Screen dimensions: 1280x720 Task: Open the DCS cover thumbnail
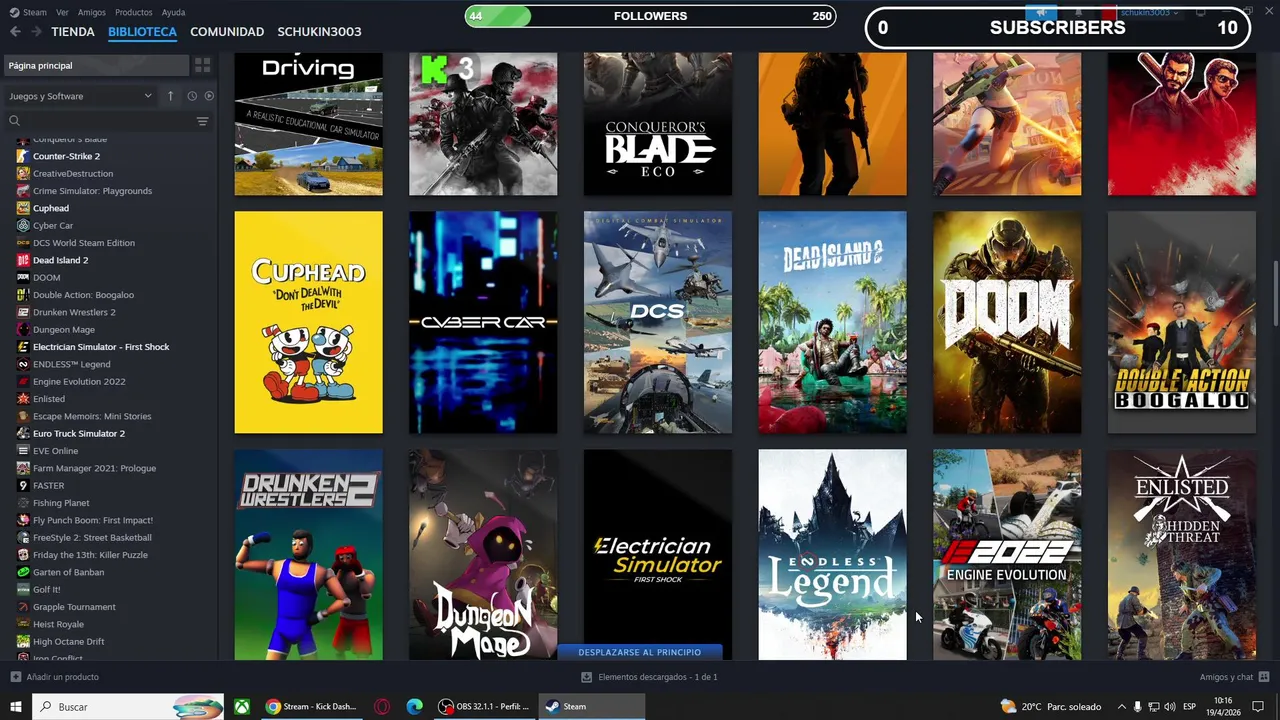pos(658,322)
